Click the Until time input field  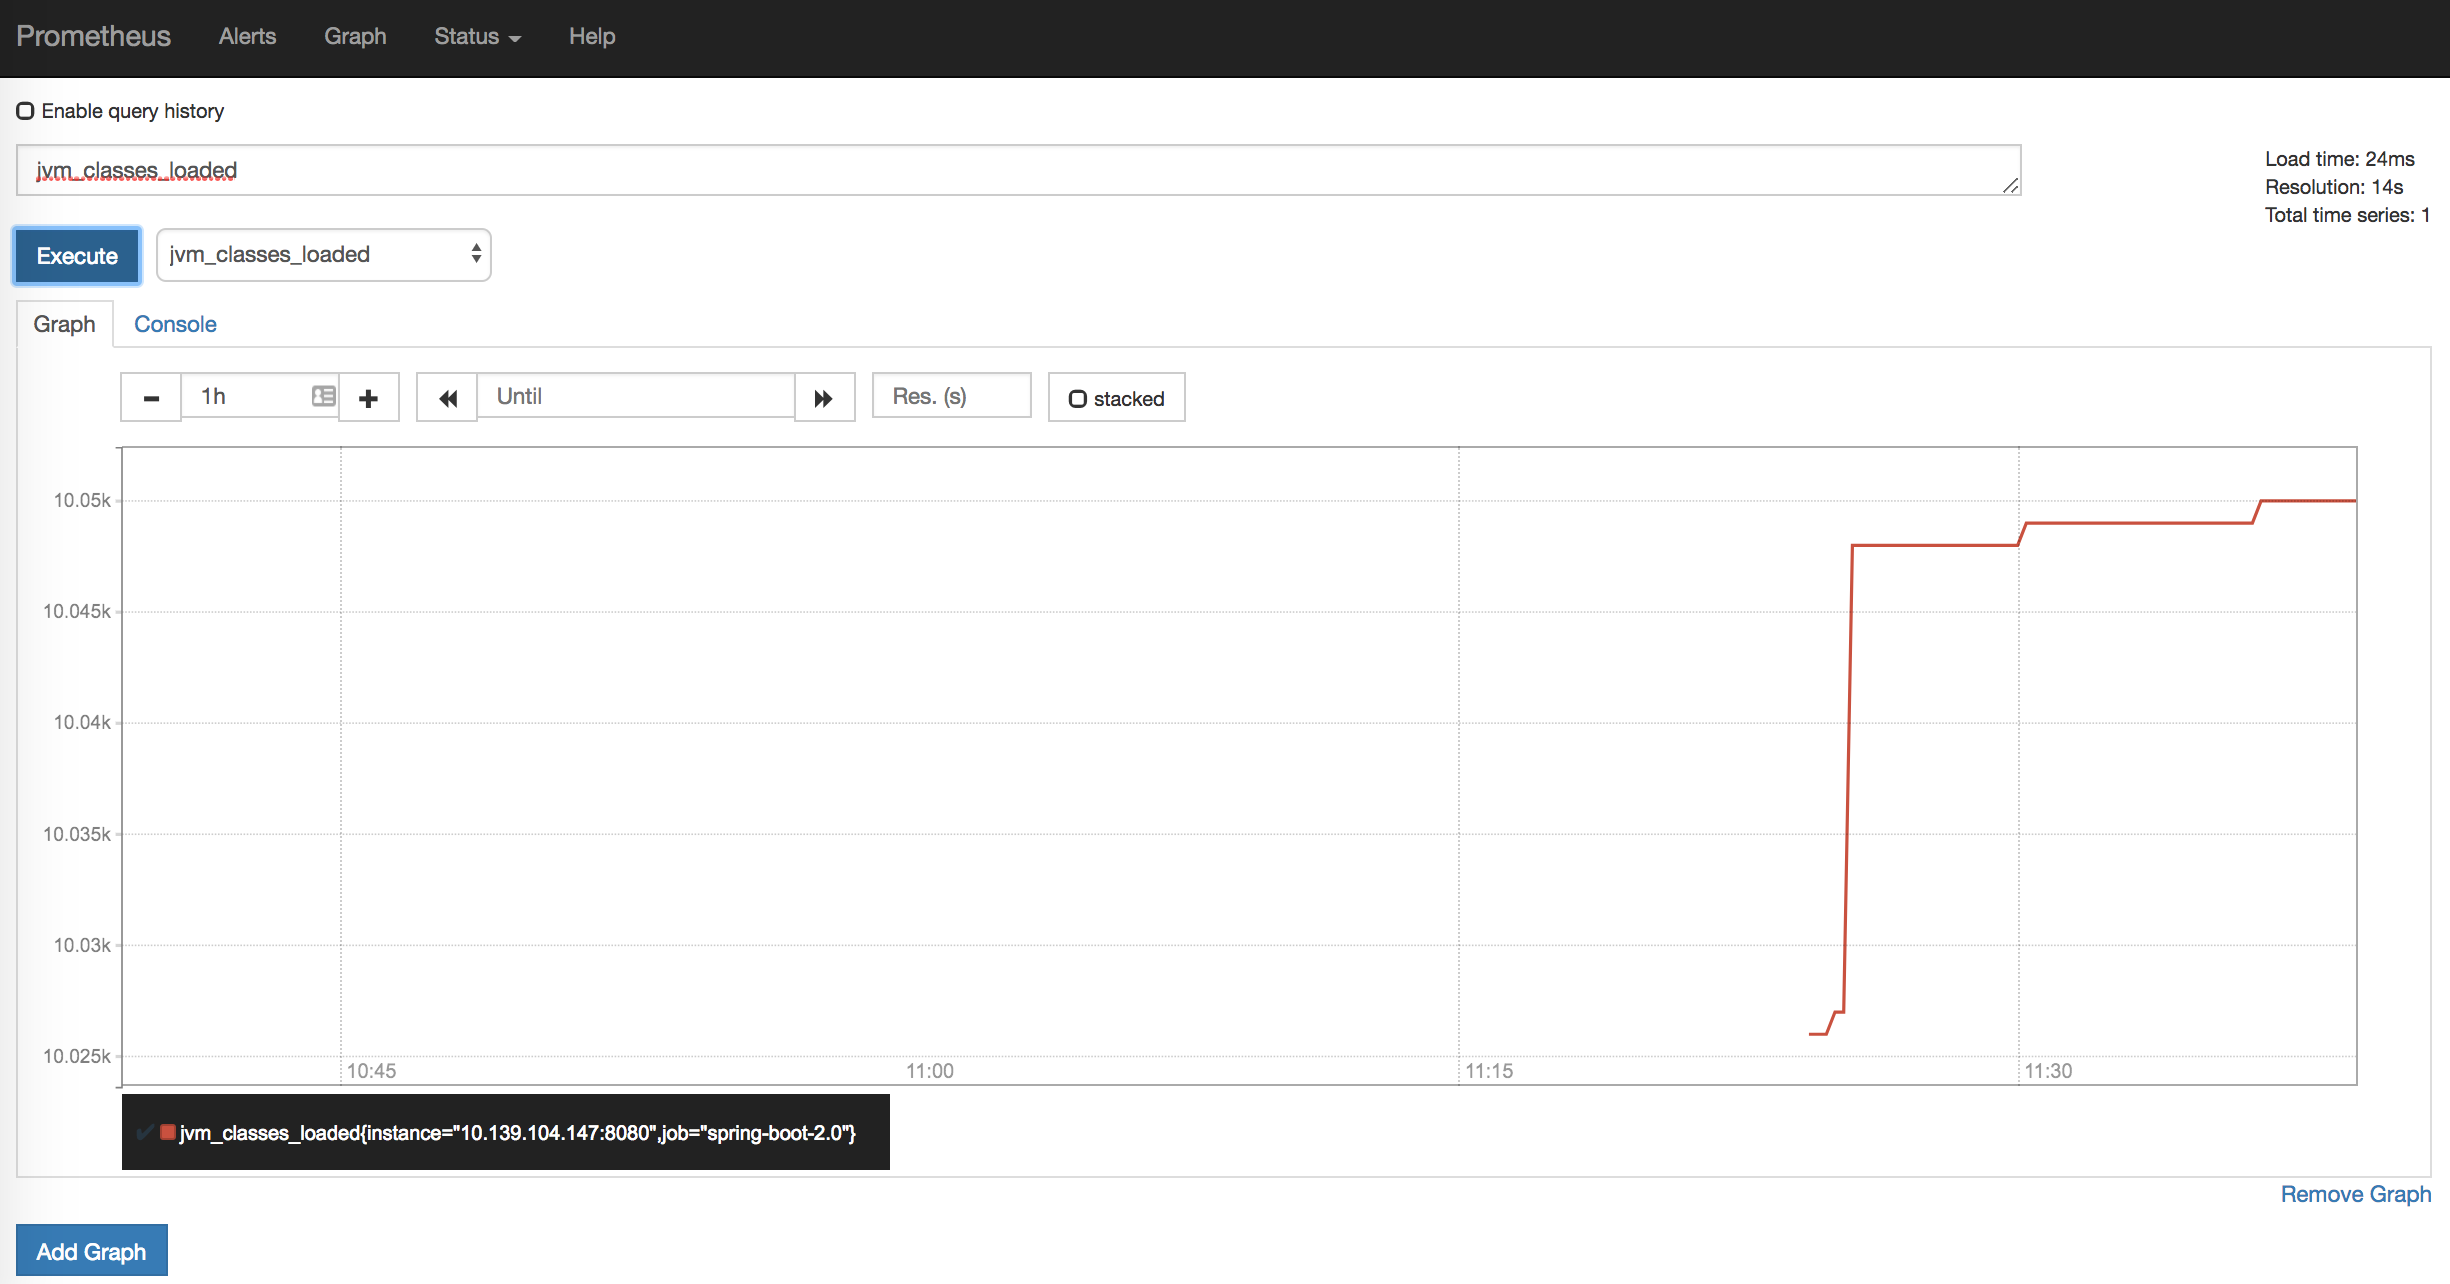pos(634,397)
